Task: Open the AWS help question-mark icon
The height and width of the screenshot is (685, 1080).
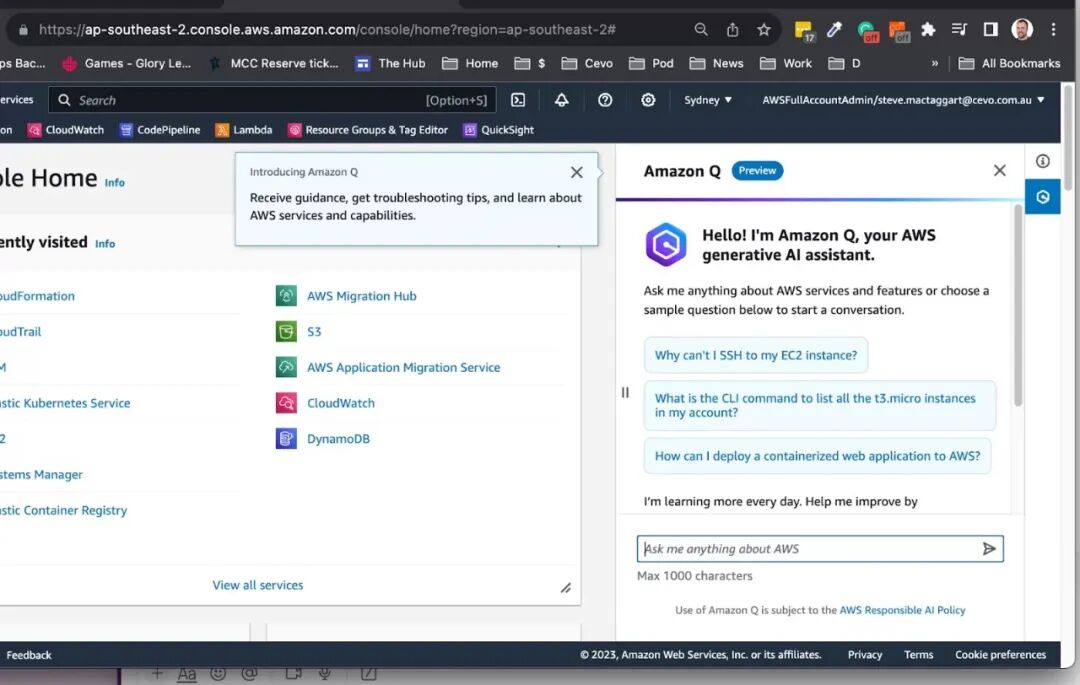Action: (x=605, y=100)
